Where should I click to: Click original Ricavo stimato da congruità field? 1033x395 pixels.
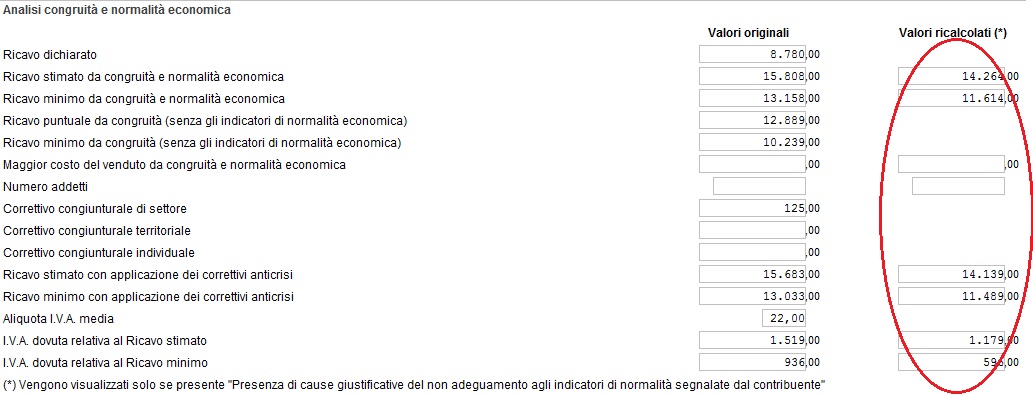pyautogui.click(x=752, y=76)
